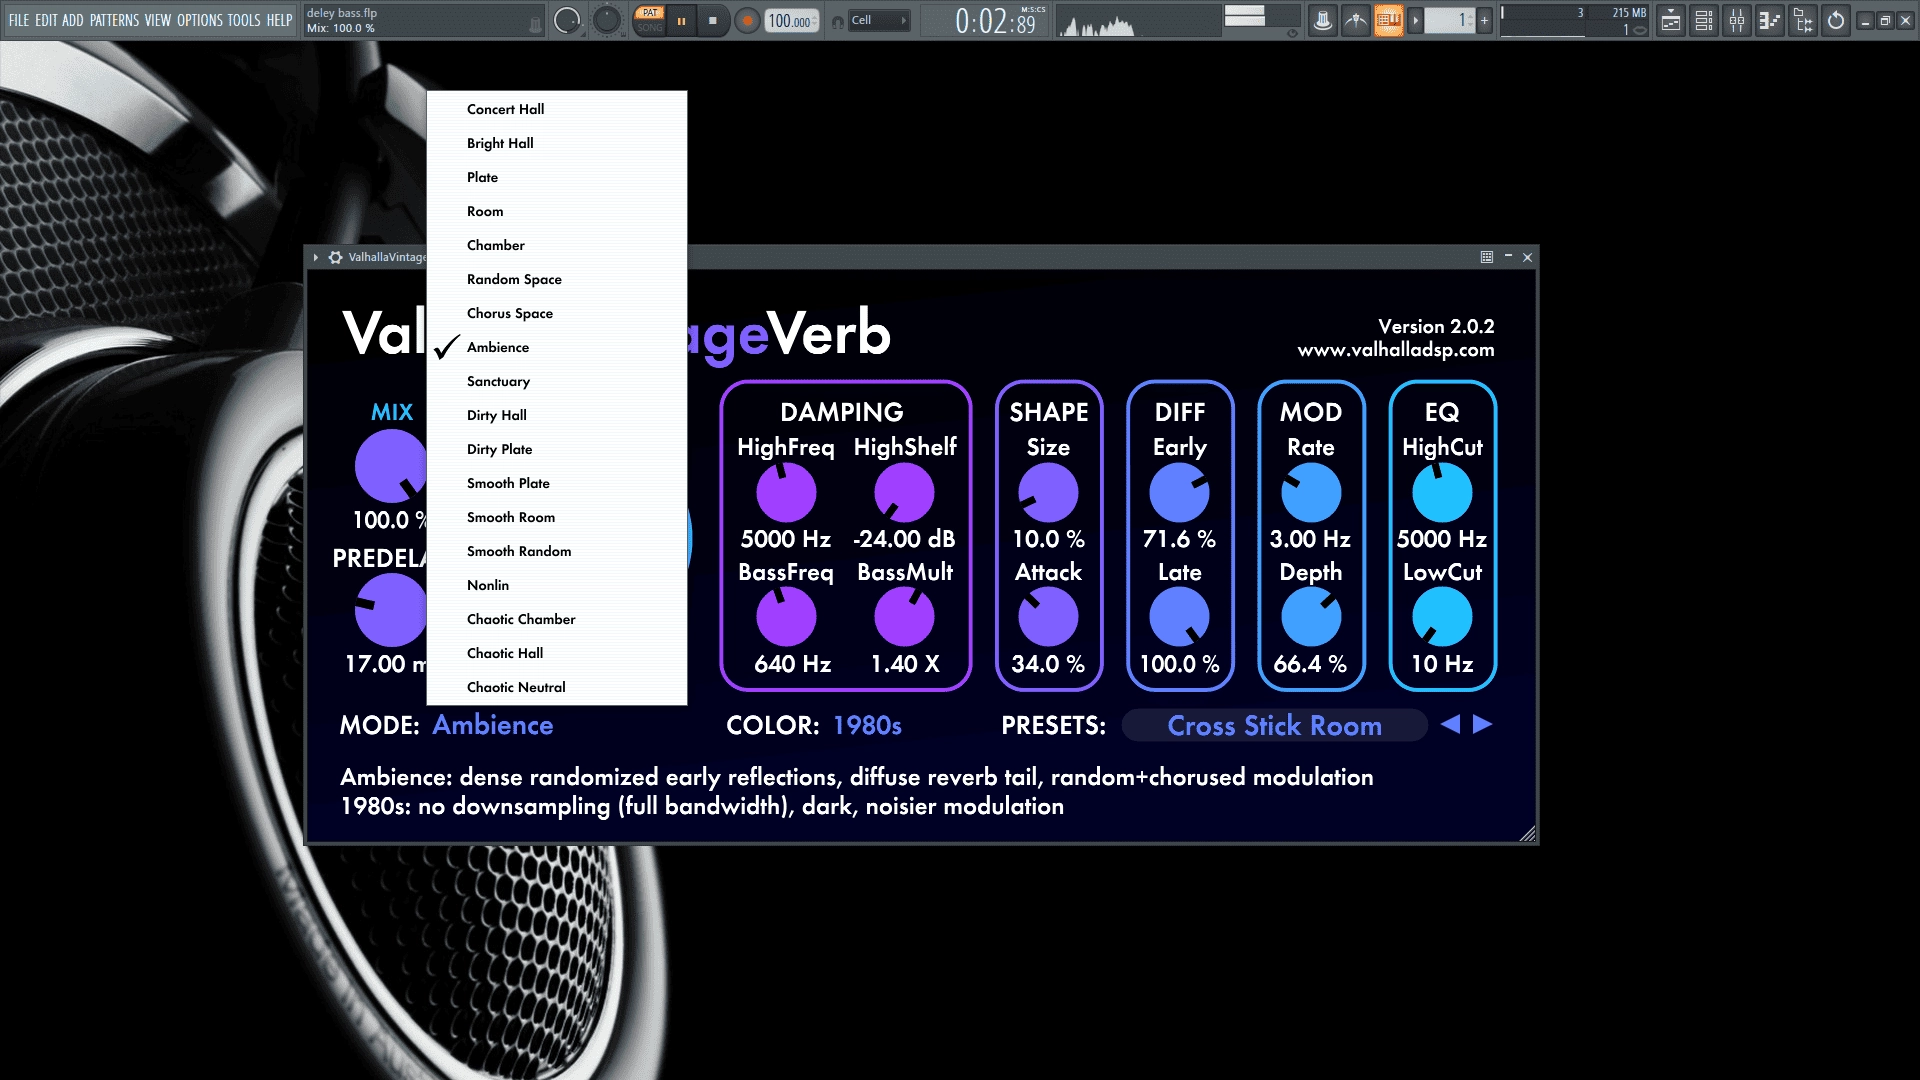Click the time display 0:02:89
The image size is (1920, 1080).
click(x=997, y=20)
